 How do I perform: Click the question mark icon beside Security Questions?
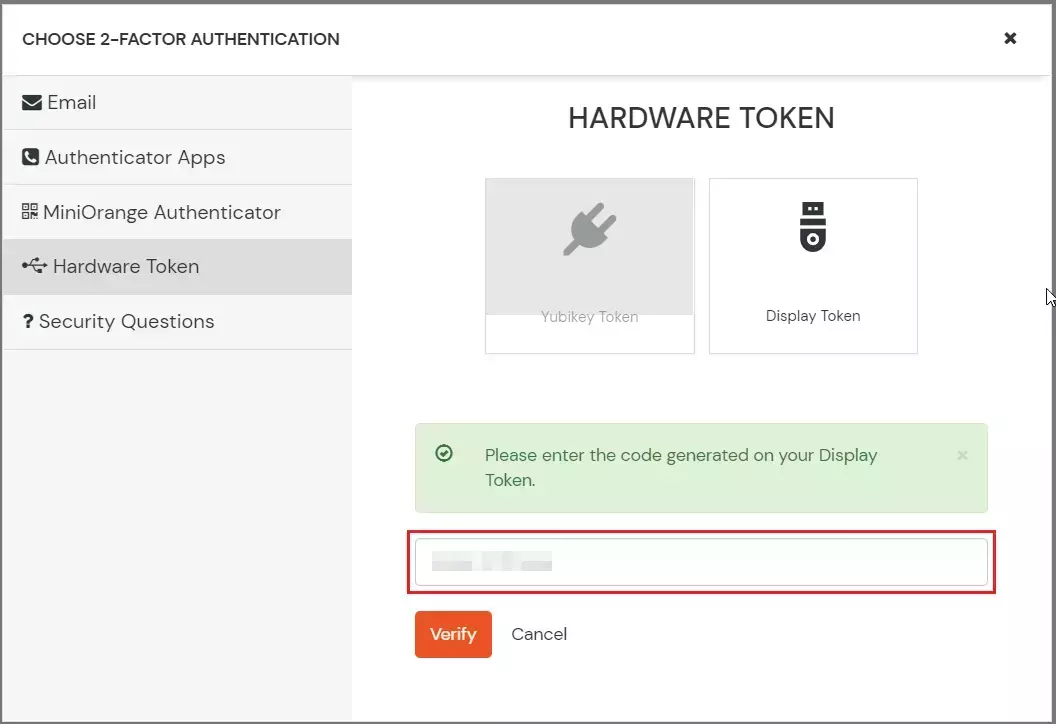tap(28, 321)
